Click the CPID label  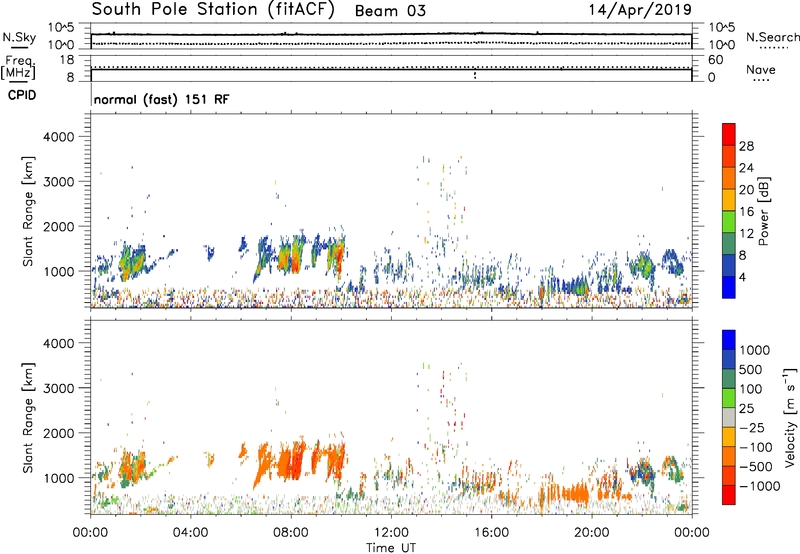[x=22, y=95]
